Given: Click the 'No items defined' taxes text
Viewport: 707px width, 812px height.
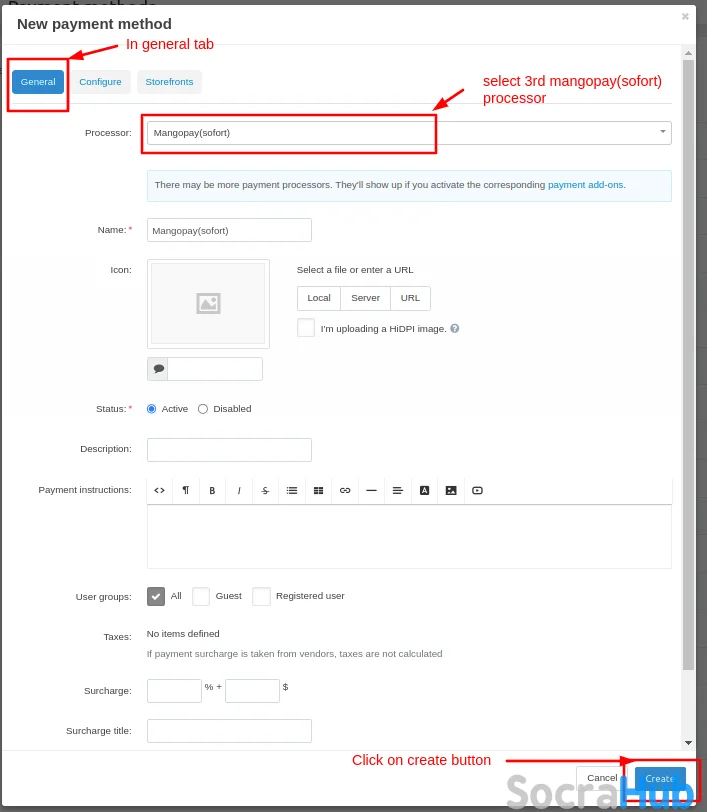Looking at the screenshot, I should (x=183, y=633).
